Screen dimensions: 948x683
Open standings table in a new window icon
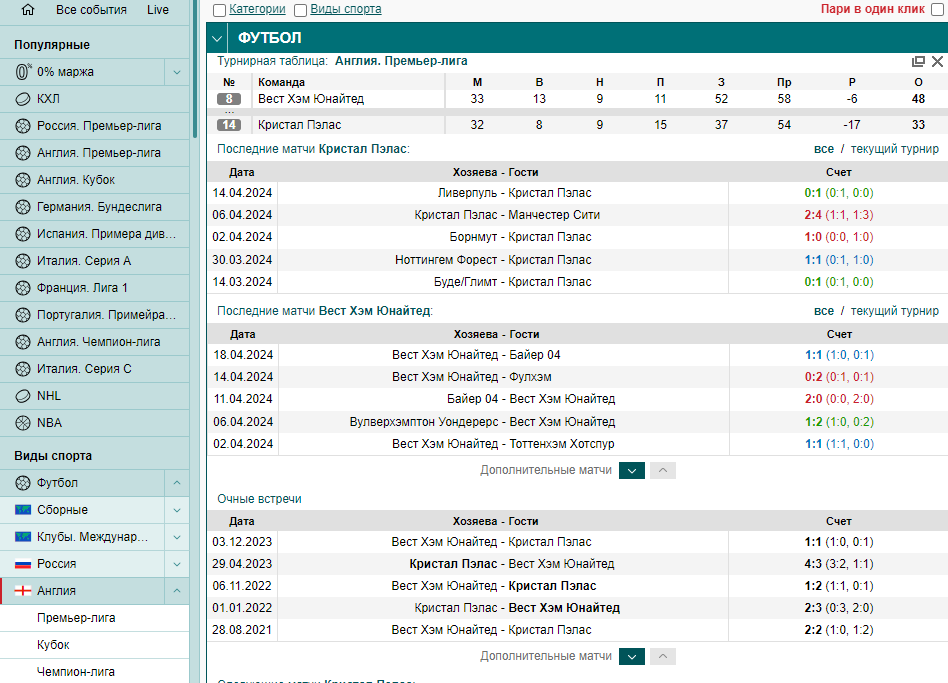coord(918,61)
